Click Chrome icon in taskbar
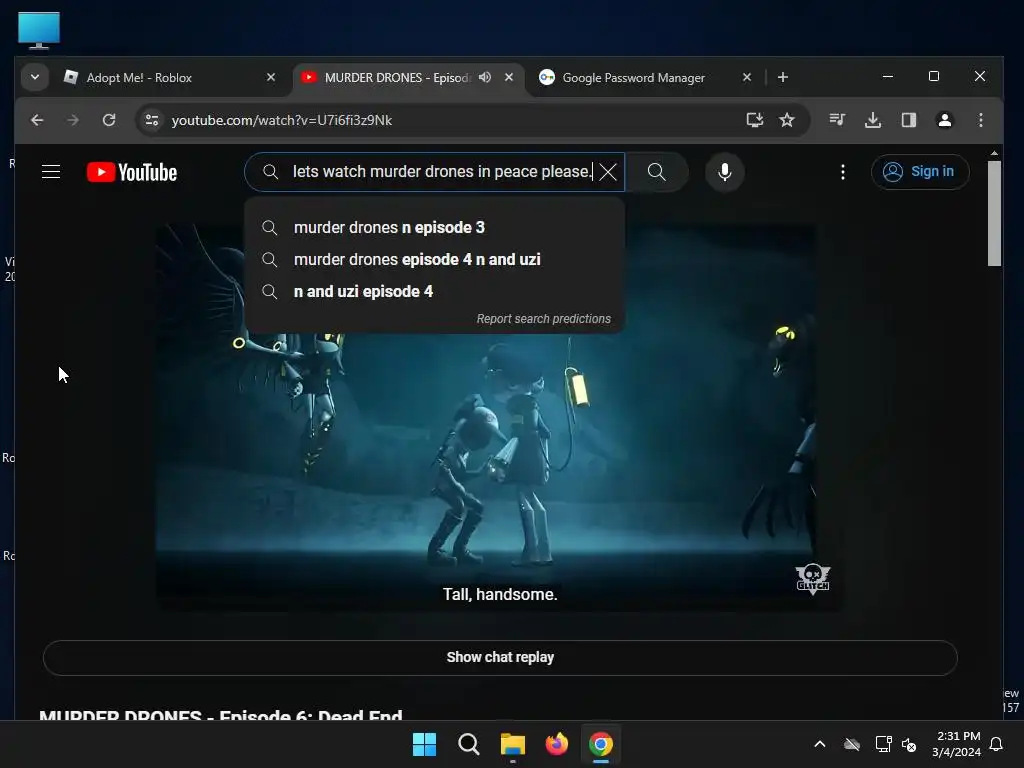The width and height of the screenshot is (1024, 768). pyautogui.click(x=601, y=744)
